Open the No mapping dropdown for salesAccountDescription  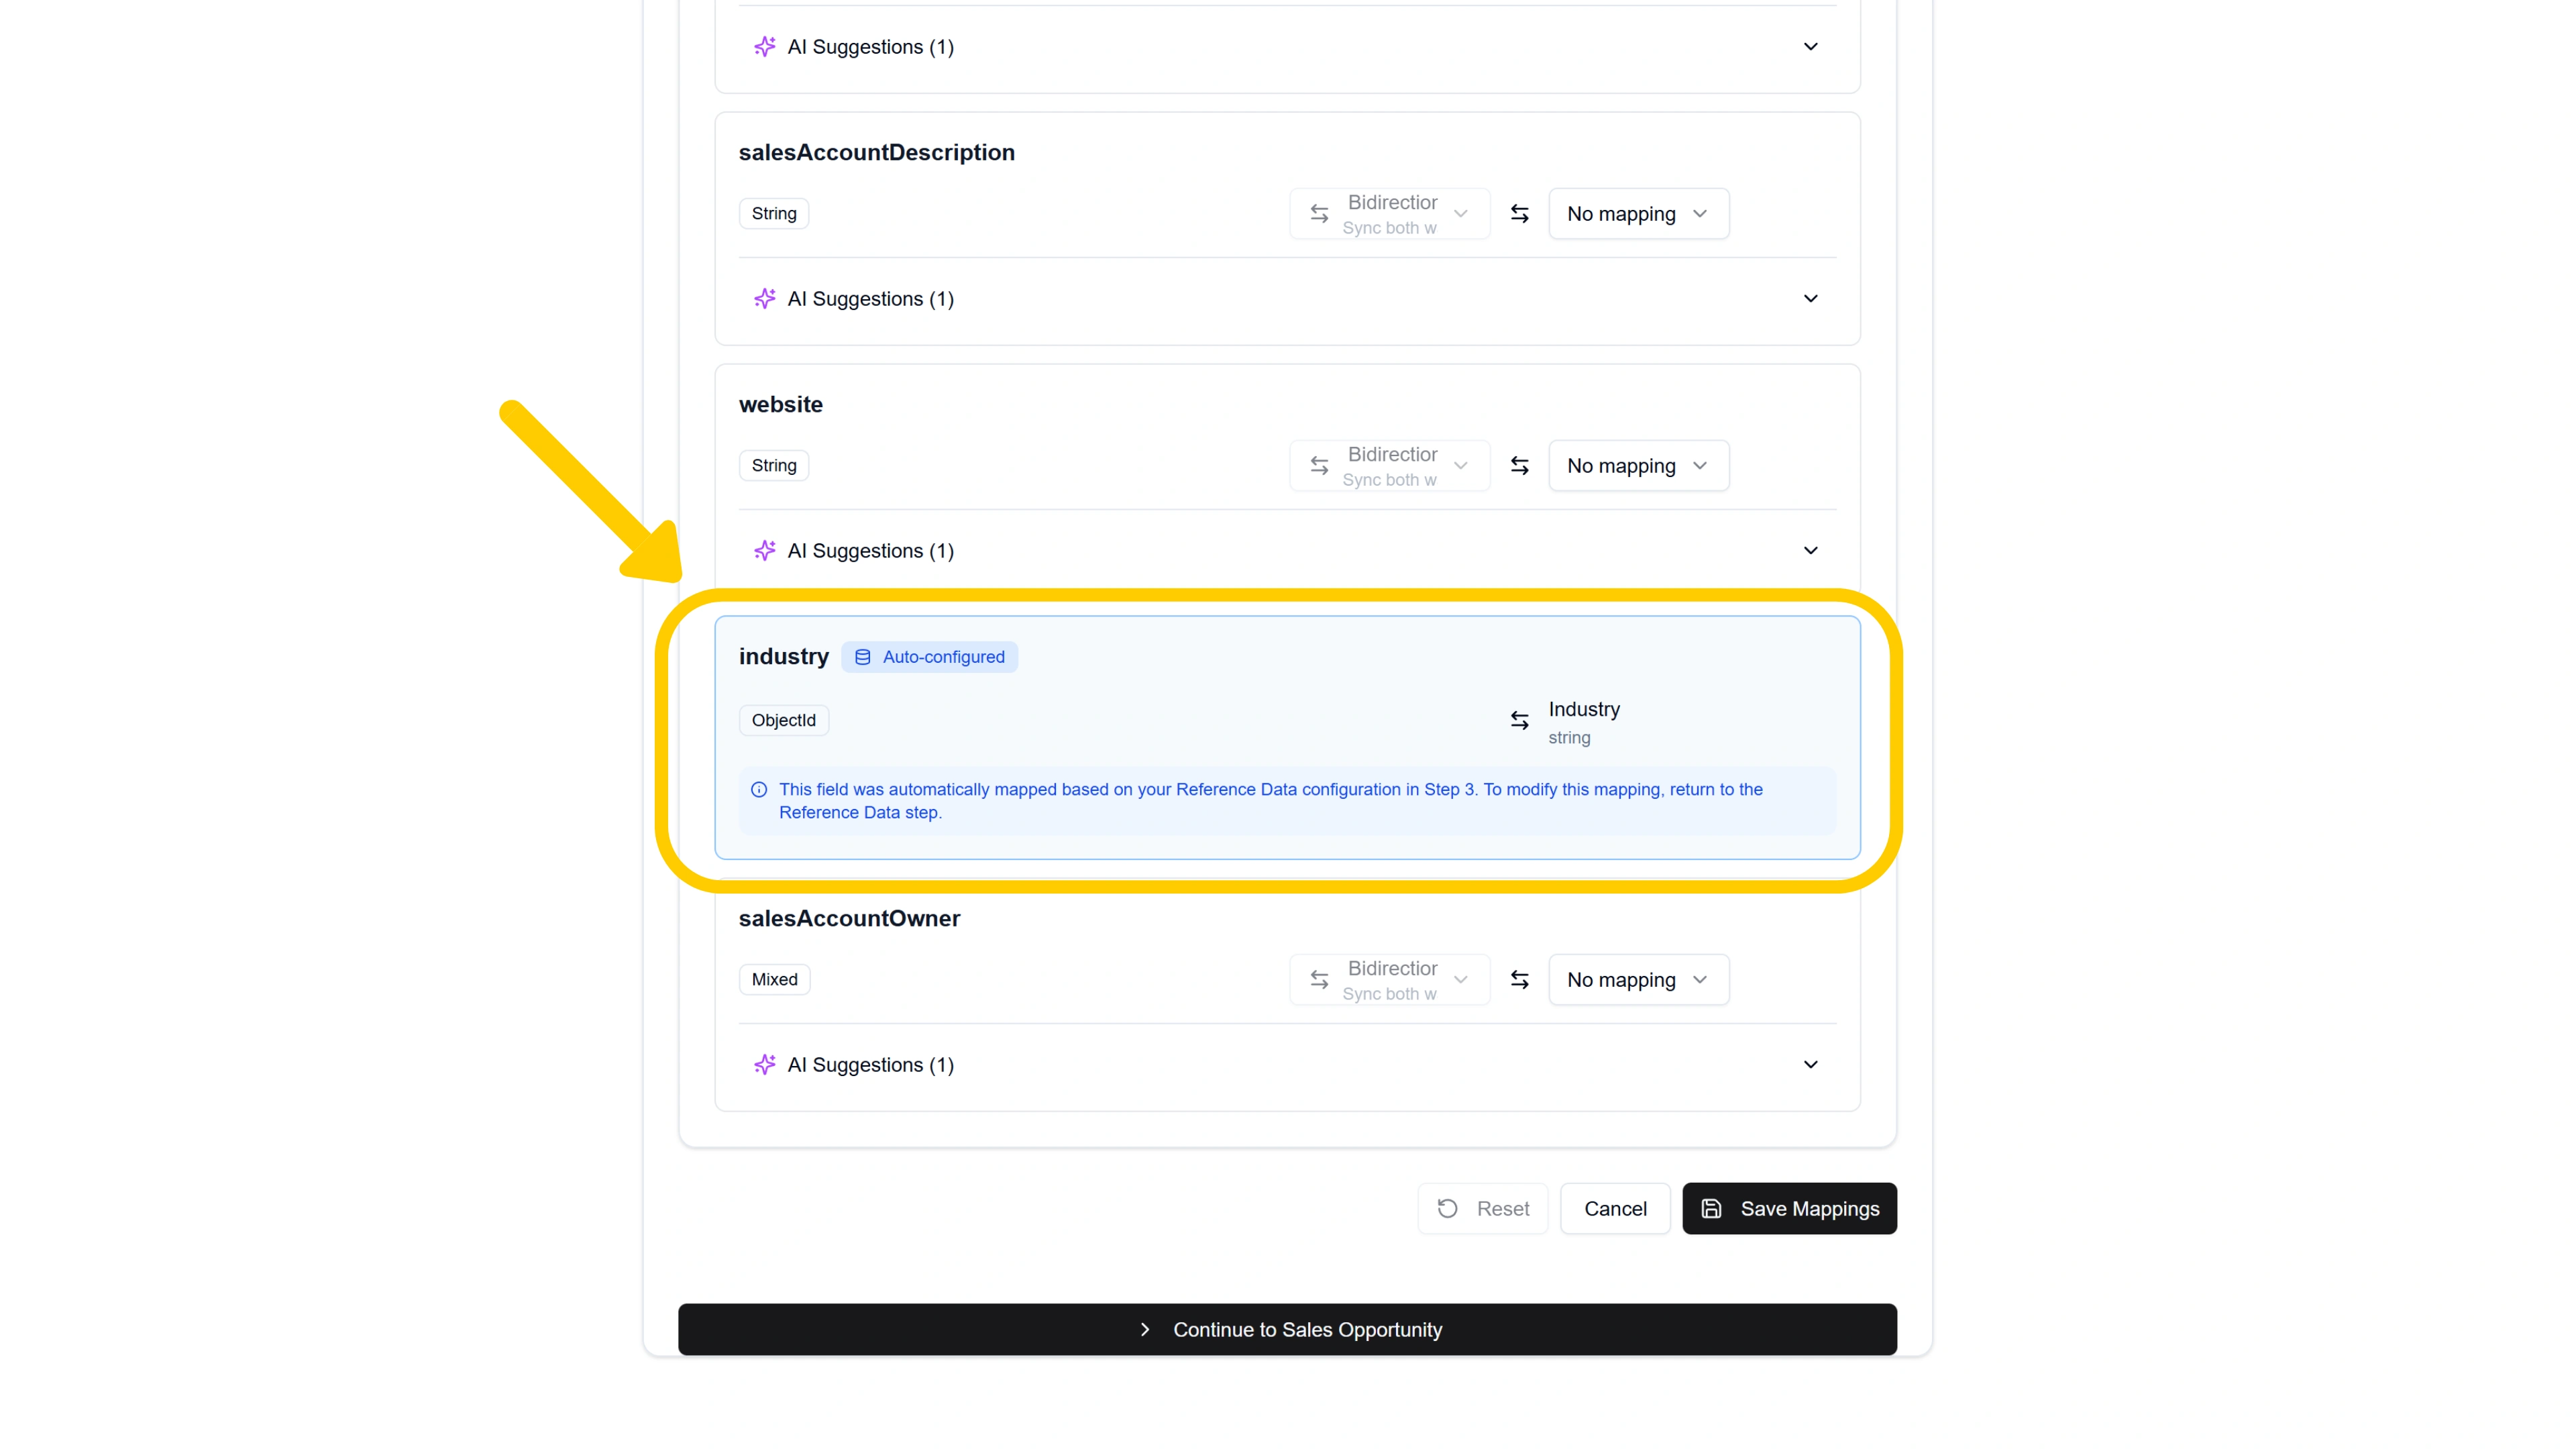point(1638,214)
